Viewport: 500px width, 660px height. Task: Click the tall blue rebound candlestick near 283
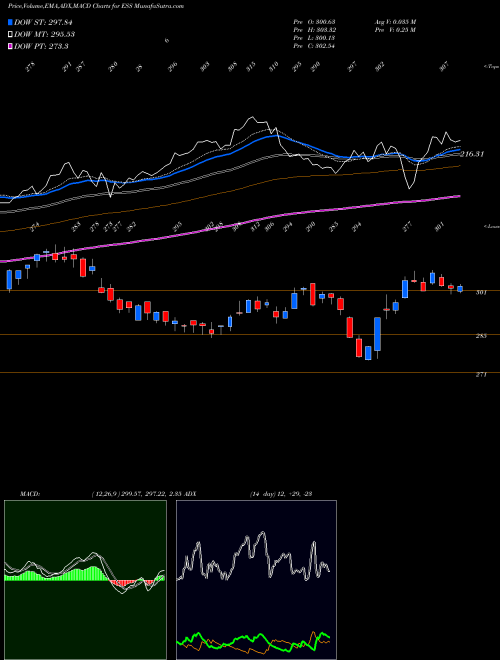378,334
